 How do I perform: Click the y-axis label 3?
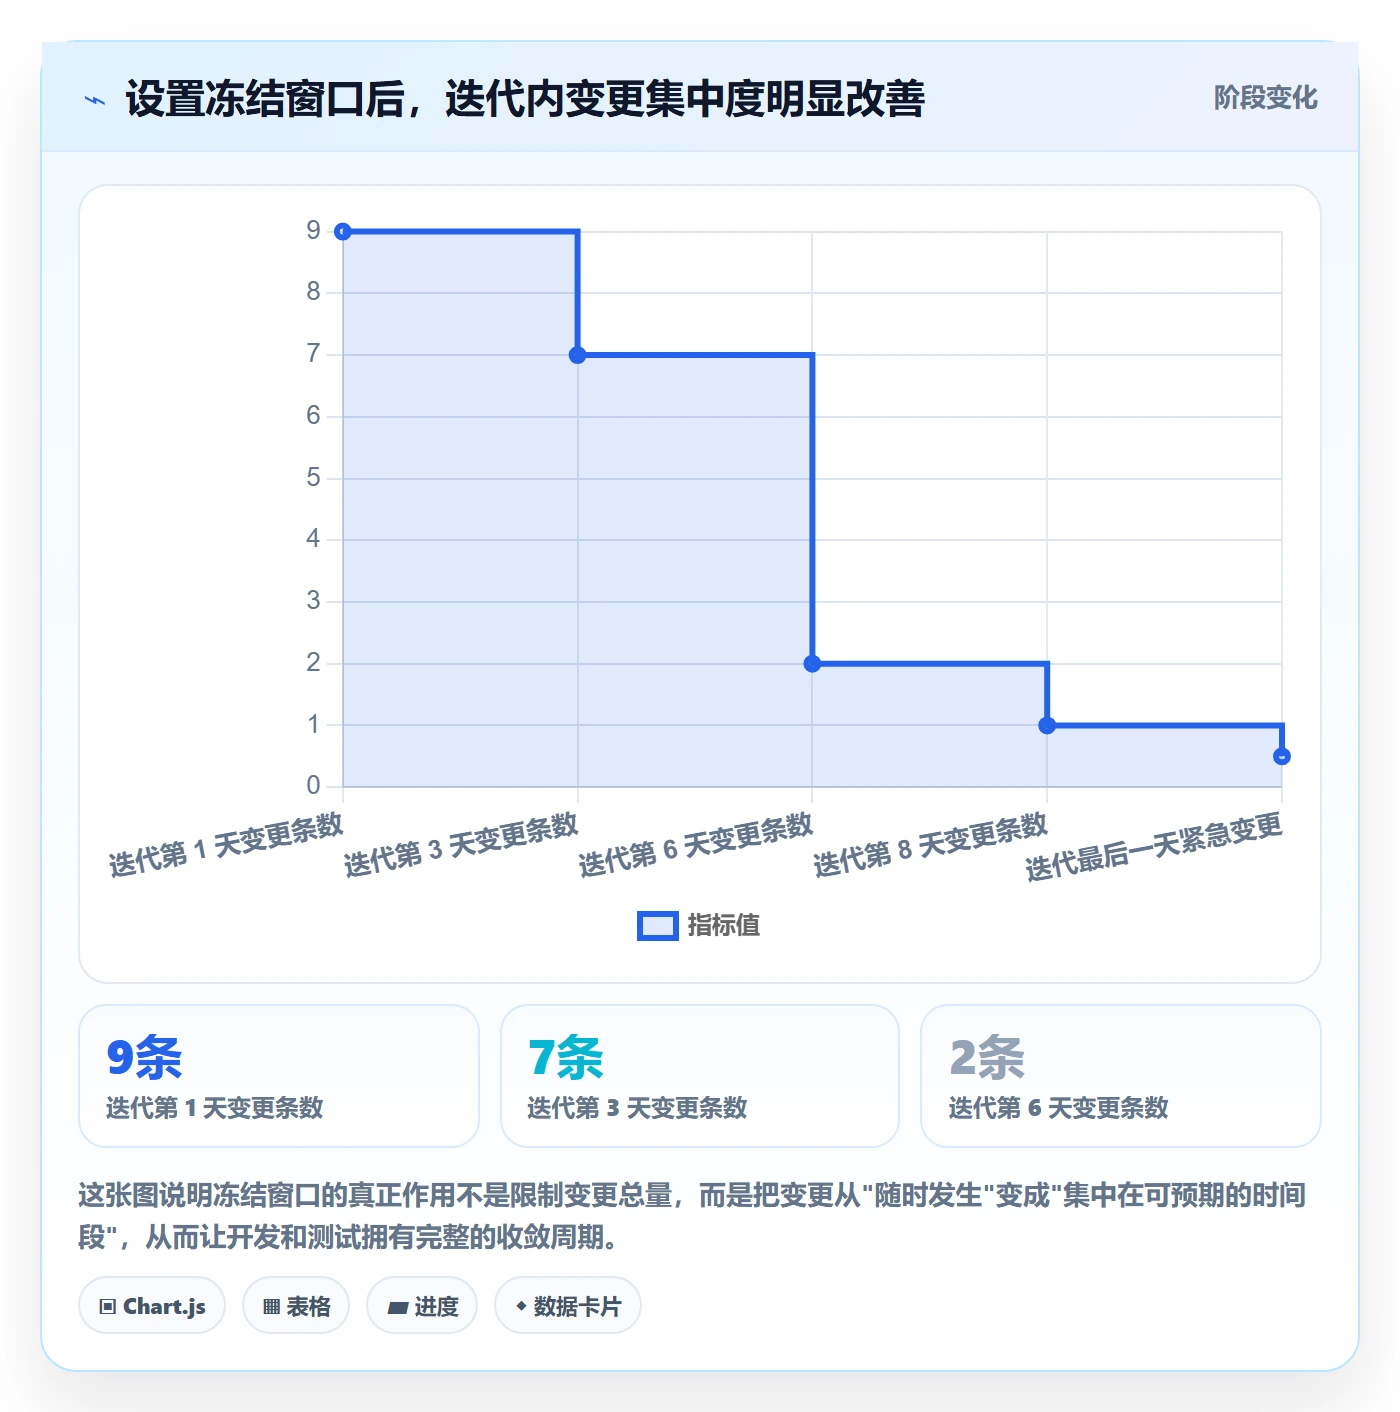(314, 601)
